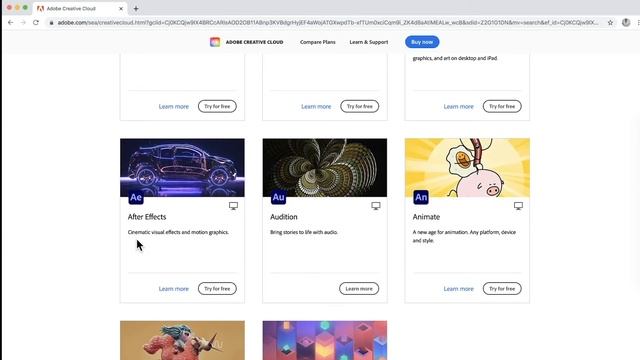
Task: Click the Audition spiral pattern thumbnail
Action: pyautogui.click(x=325, y=168)
